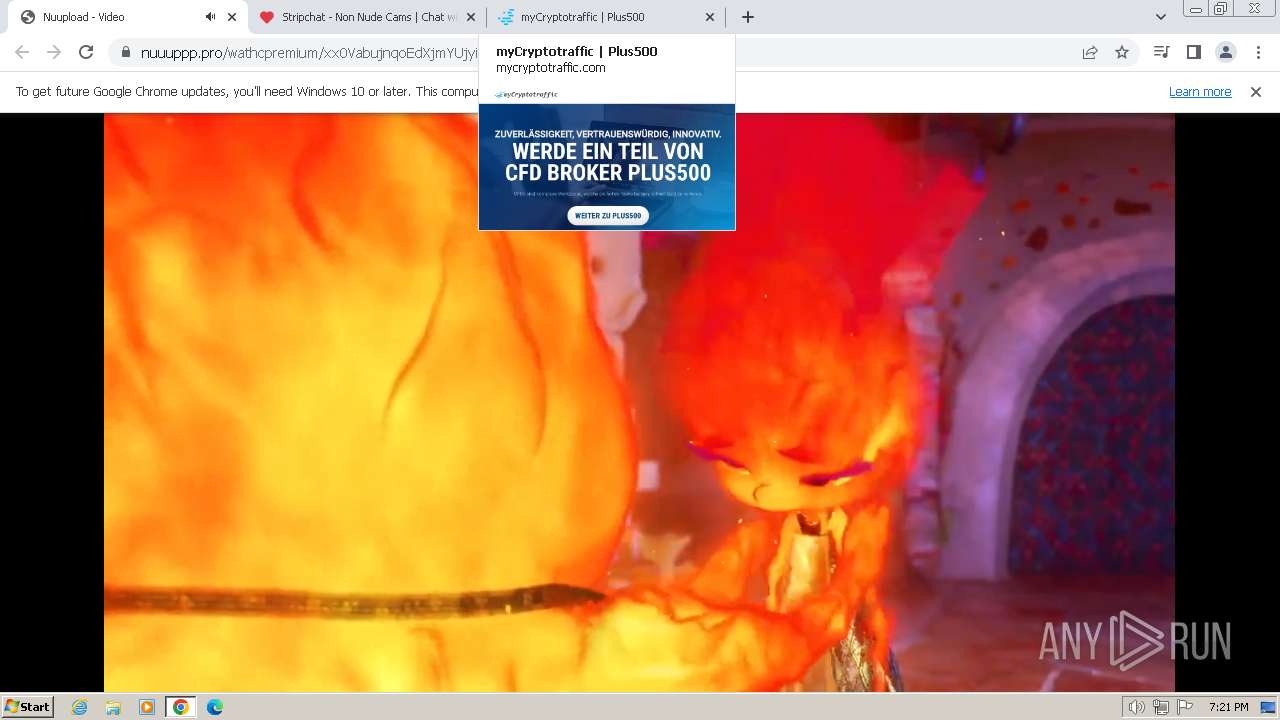
Task: Open a new browser tab
Action: coord(748,17)
